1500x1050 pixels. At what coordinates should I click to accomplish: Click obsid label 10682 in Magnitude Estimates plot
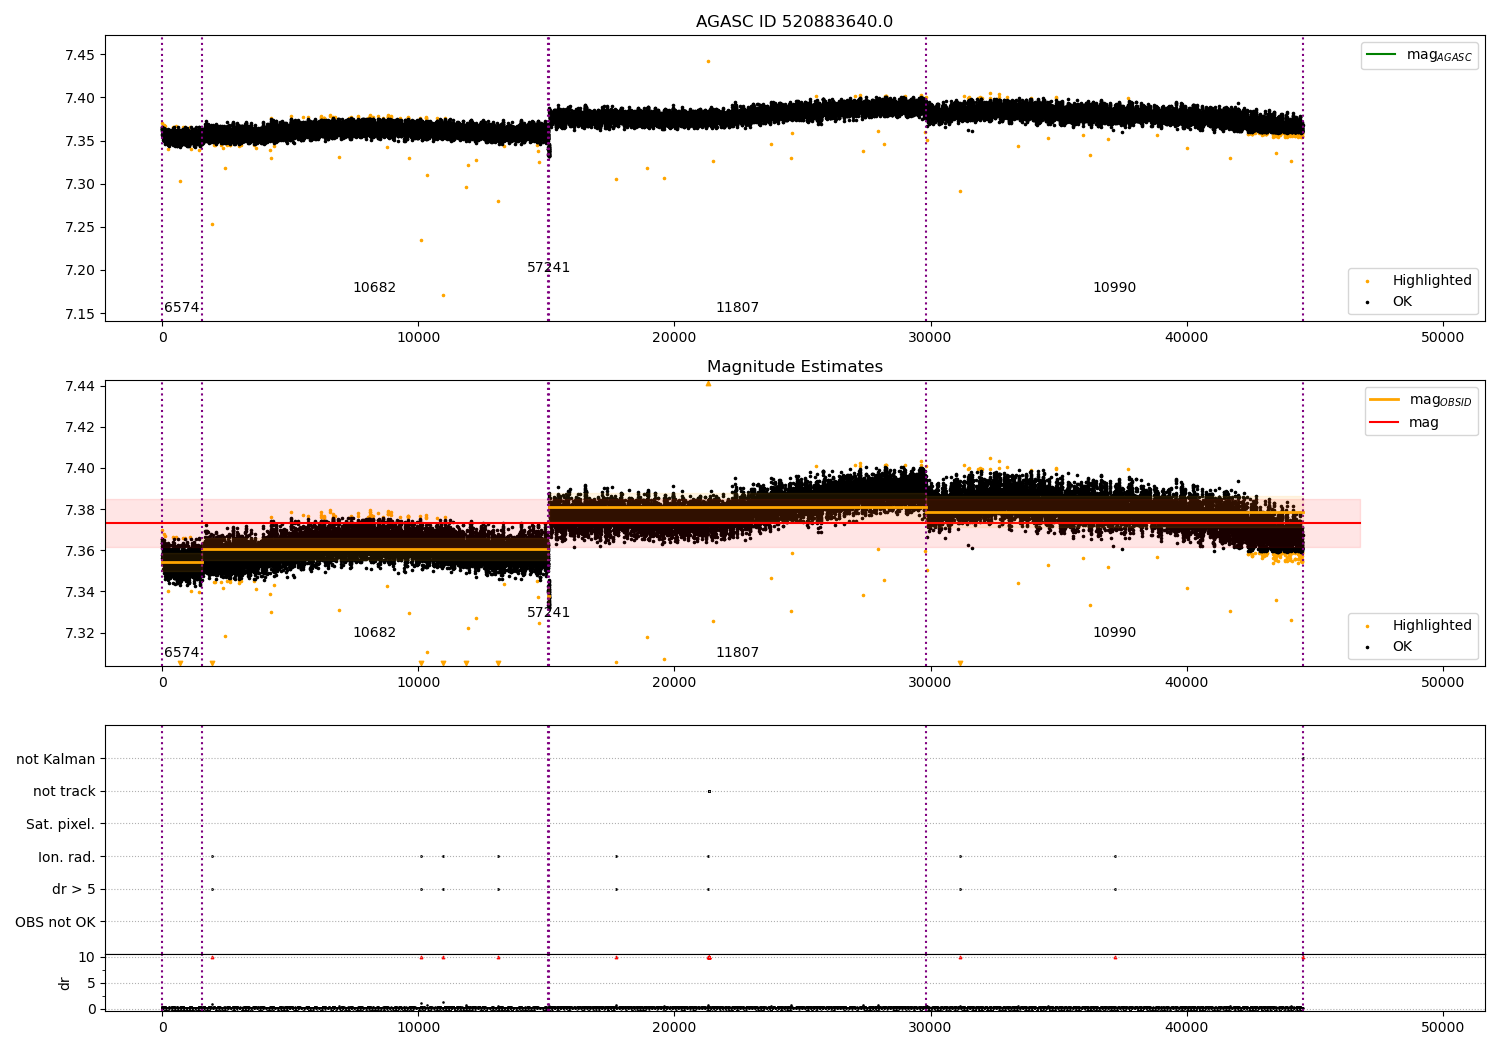374,633
